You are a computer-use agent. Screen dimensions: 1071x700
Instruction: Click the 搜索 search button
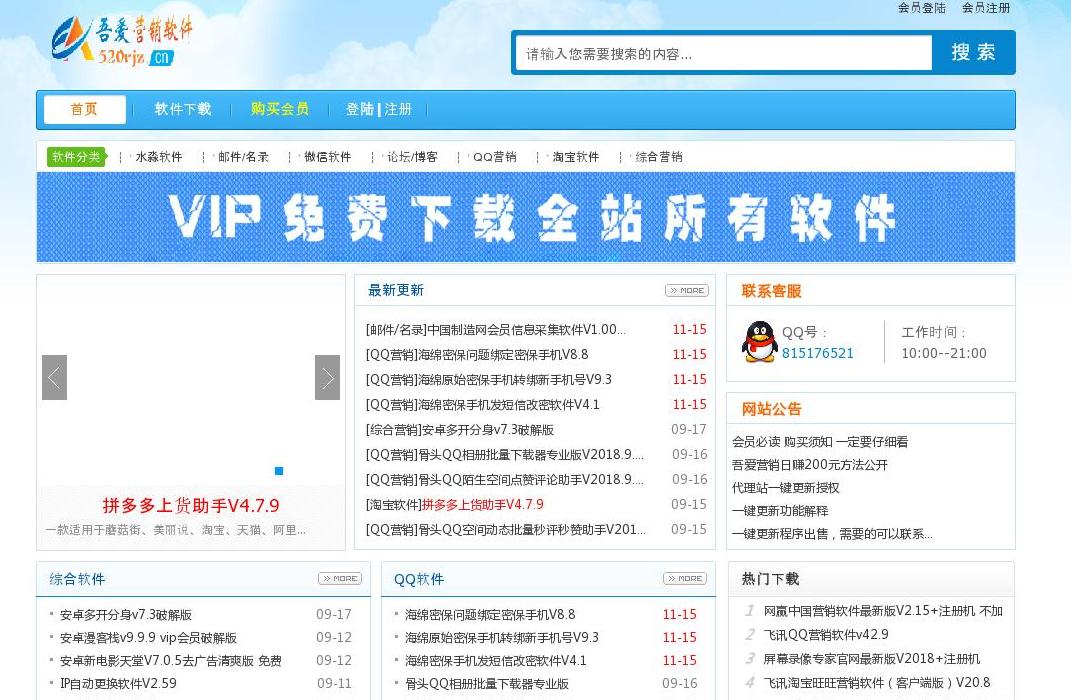point(973,53)
